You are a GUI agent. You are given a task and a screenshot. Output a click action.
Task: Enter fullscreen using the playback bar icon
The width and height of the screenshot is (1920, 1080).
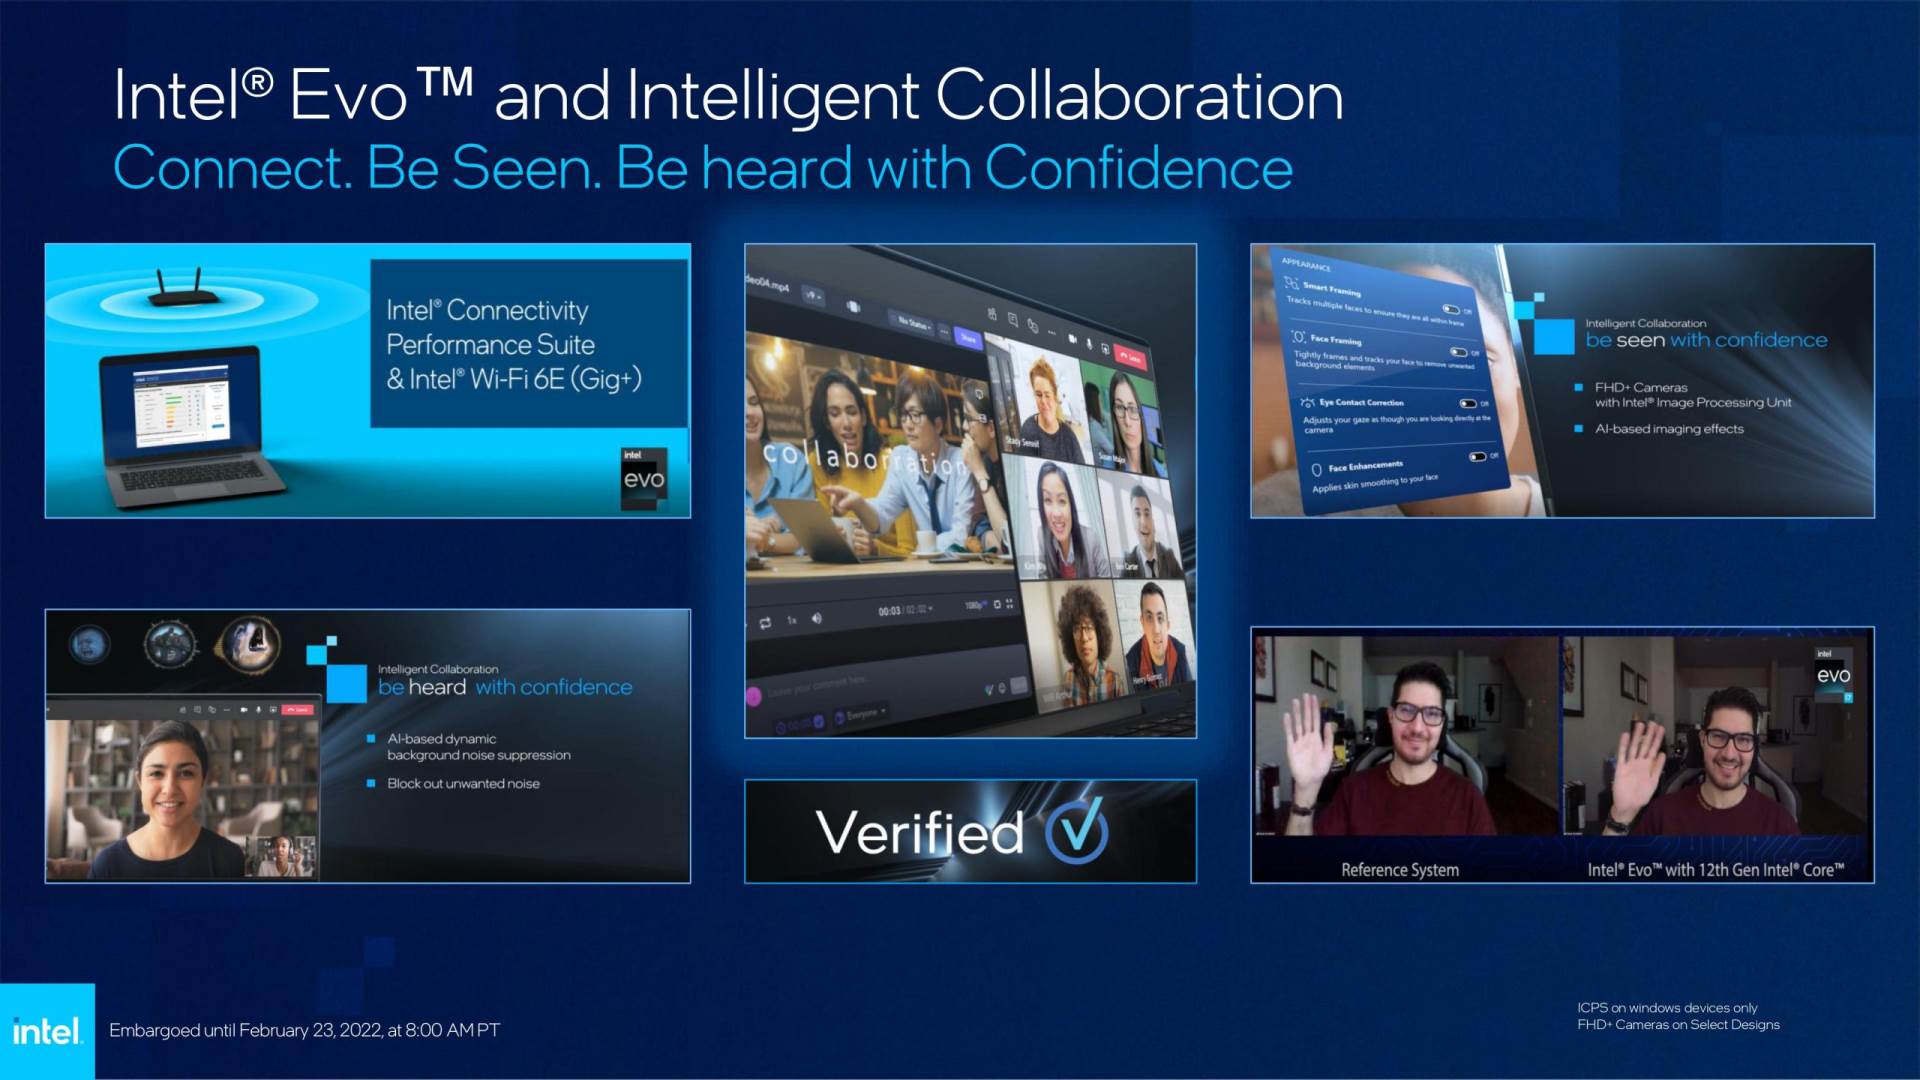click(1010, 604)
